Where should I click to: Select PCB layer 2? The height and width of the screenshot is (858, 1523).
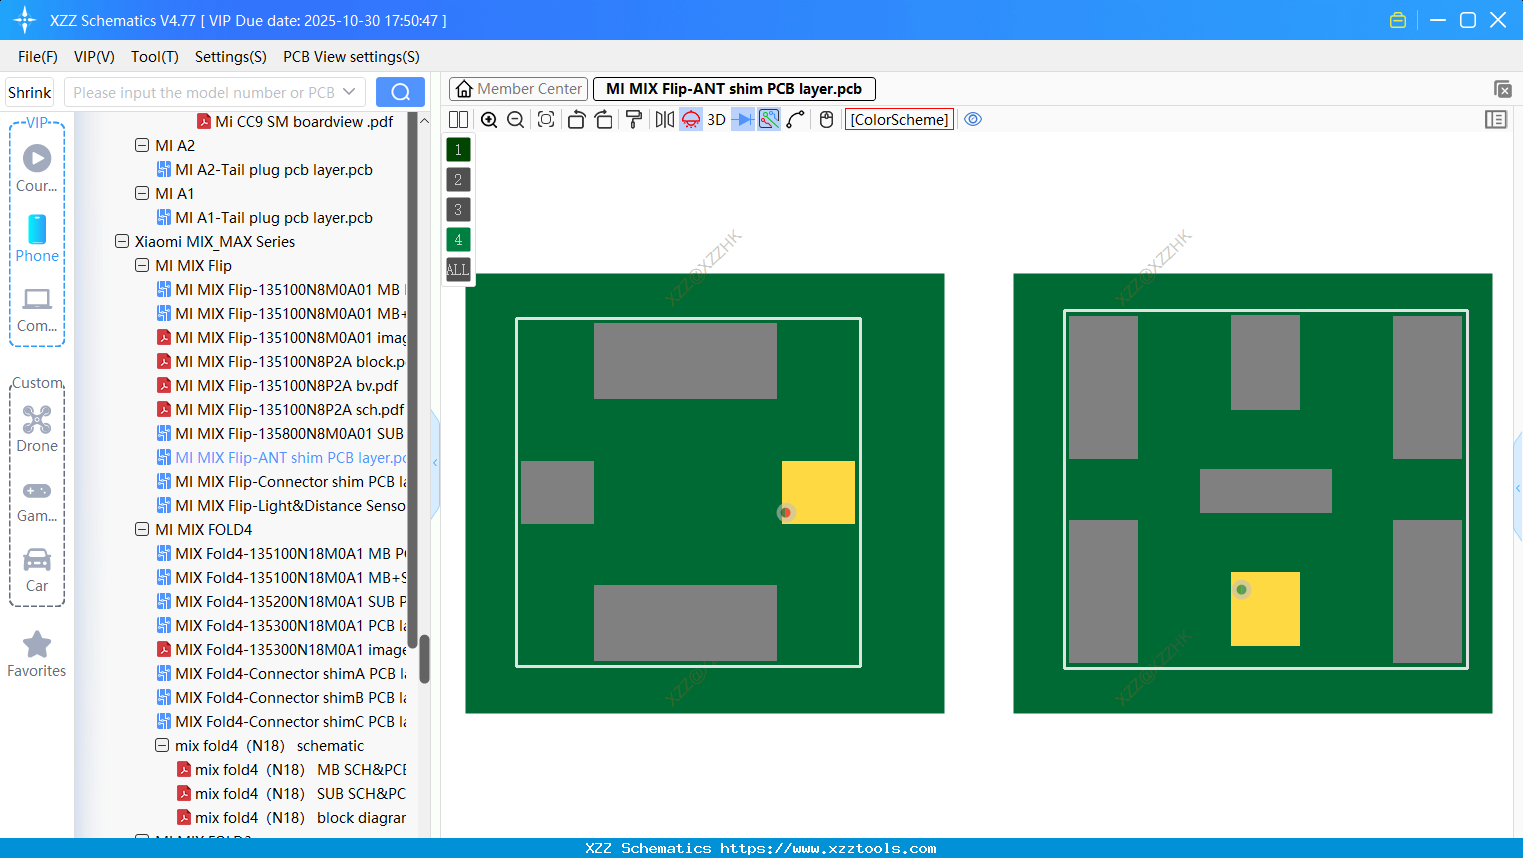(458, 180)
